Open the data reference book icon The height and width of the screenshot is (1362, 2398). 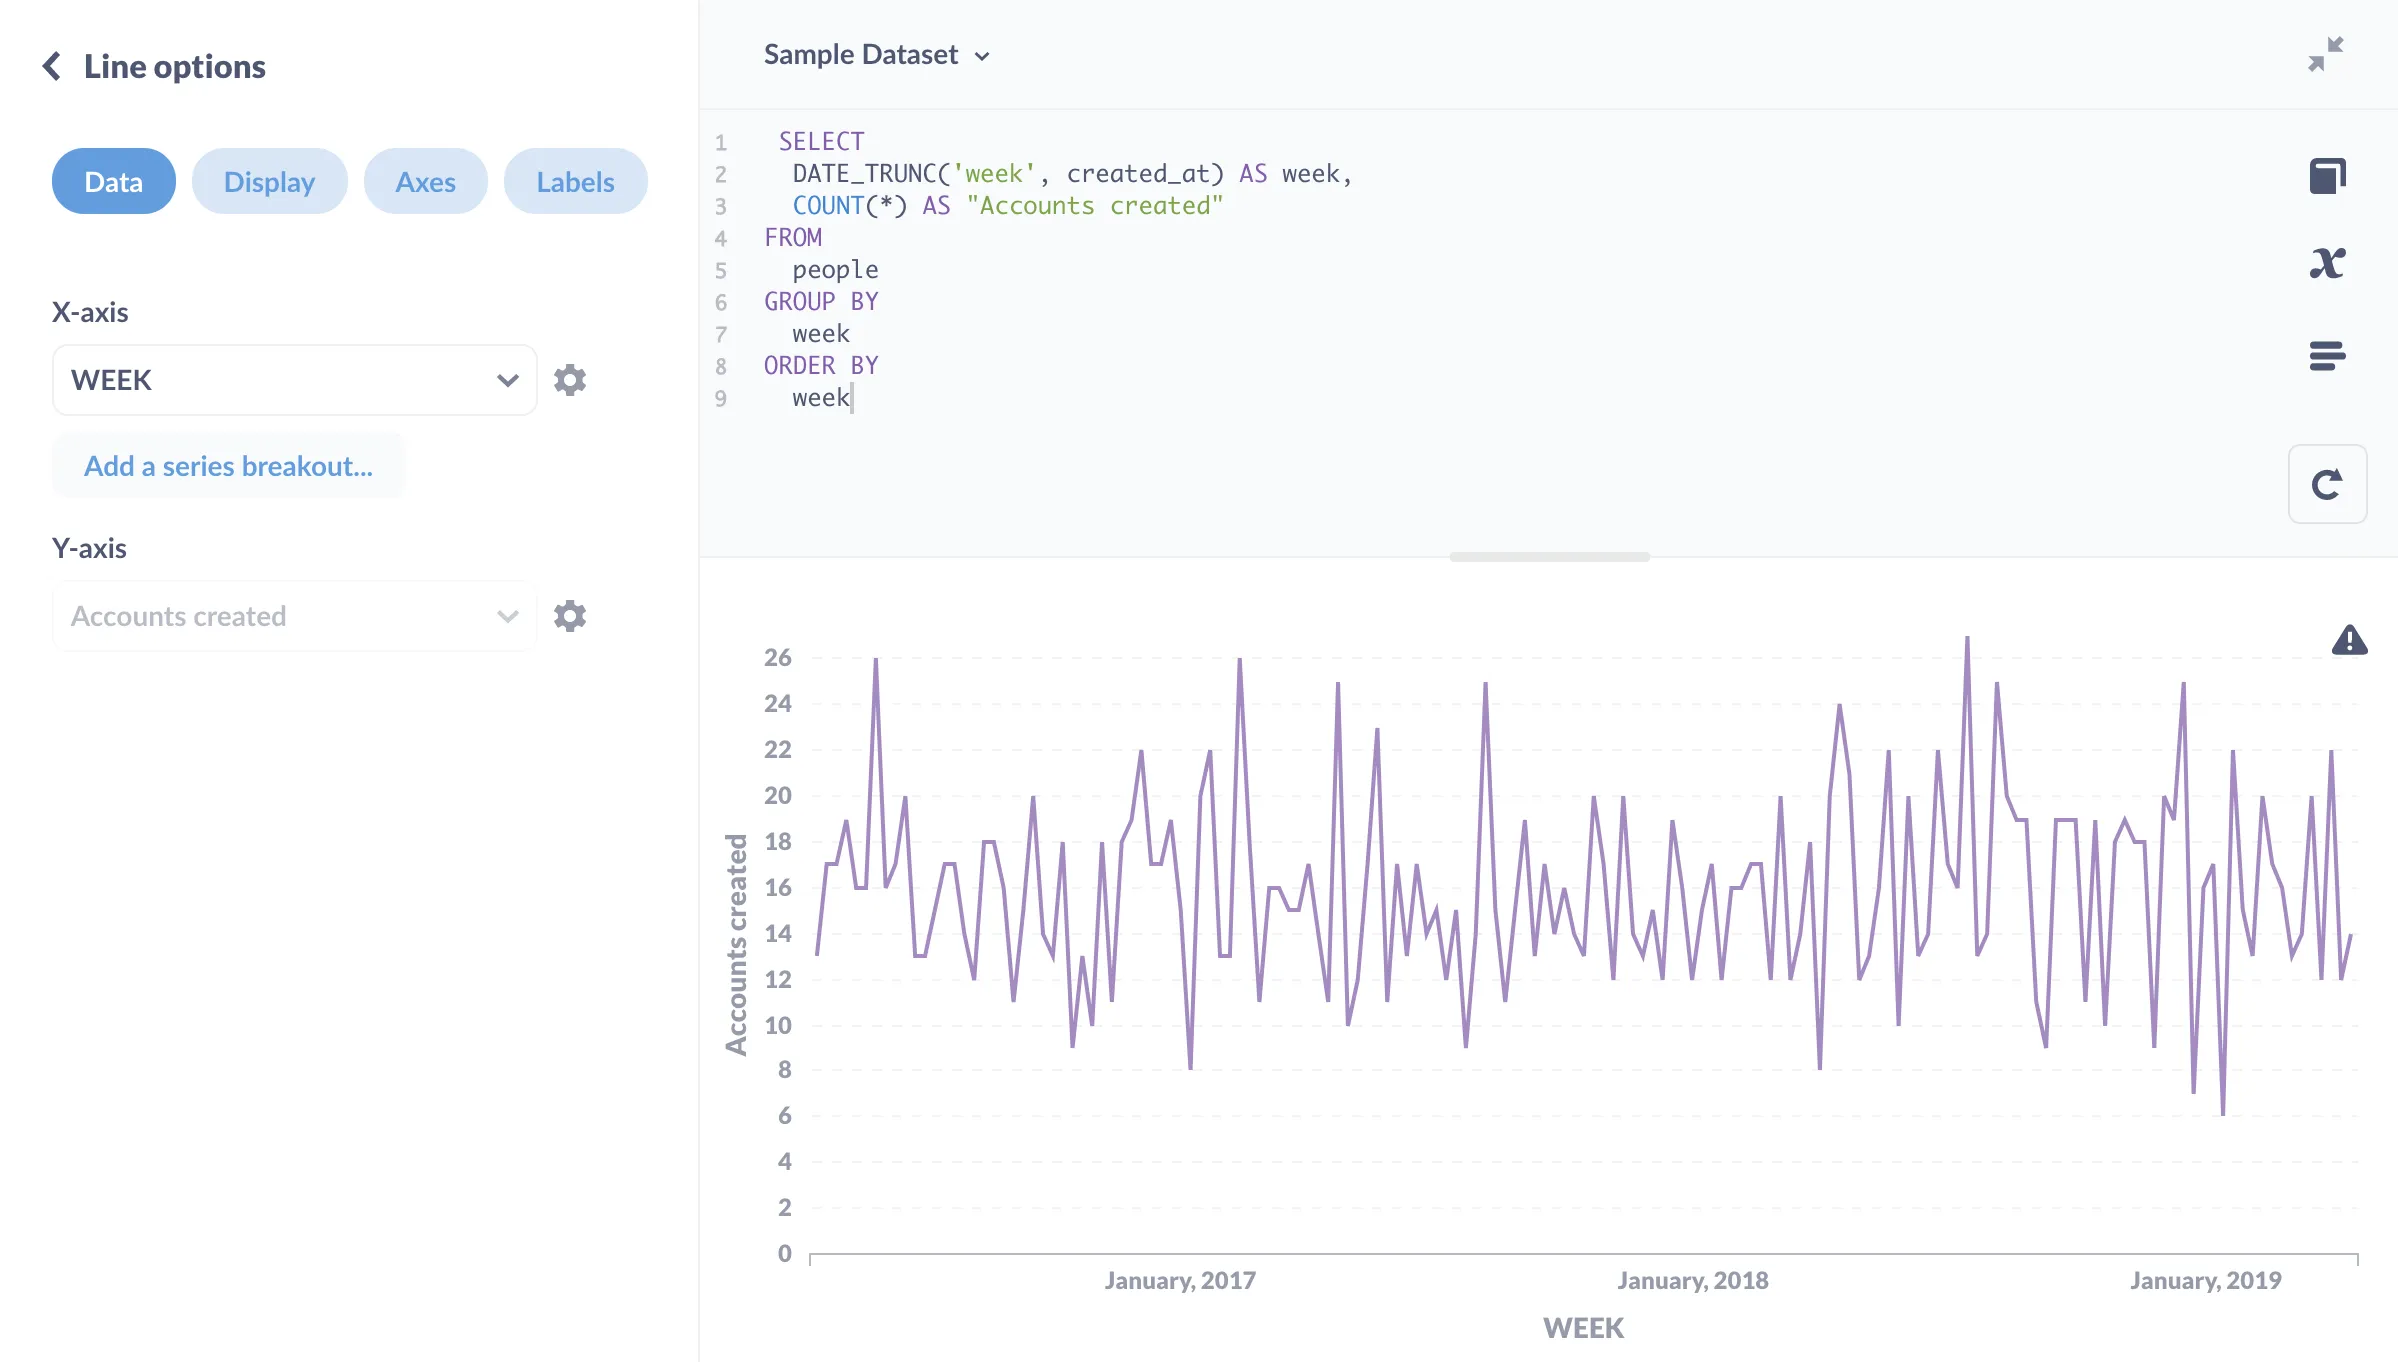coord(2327,177)
